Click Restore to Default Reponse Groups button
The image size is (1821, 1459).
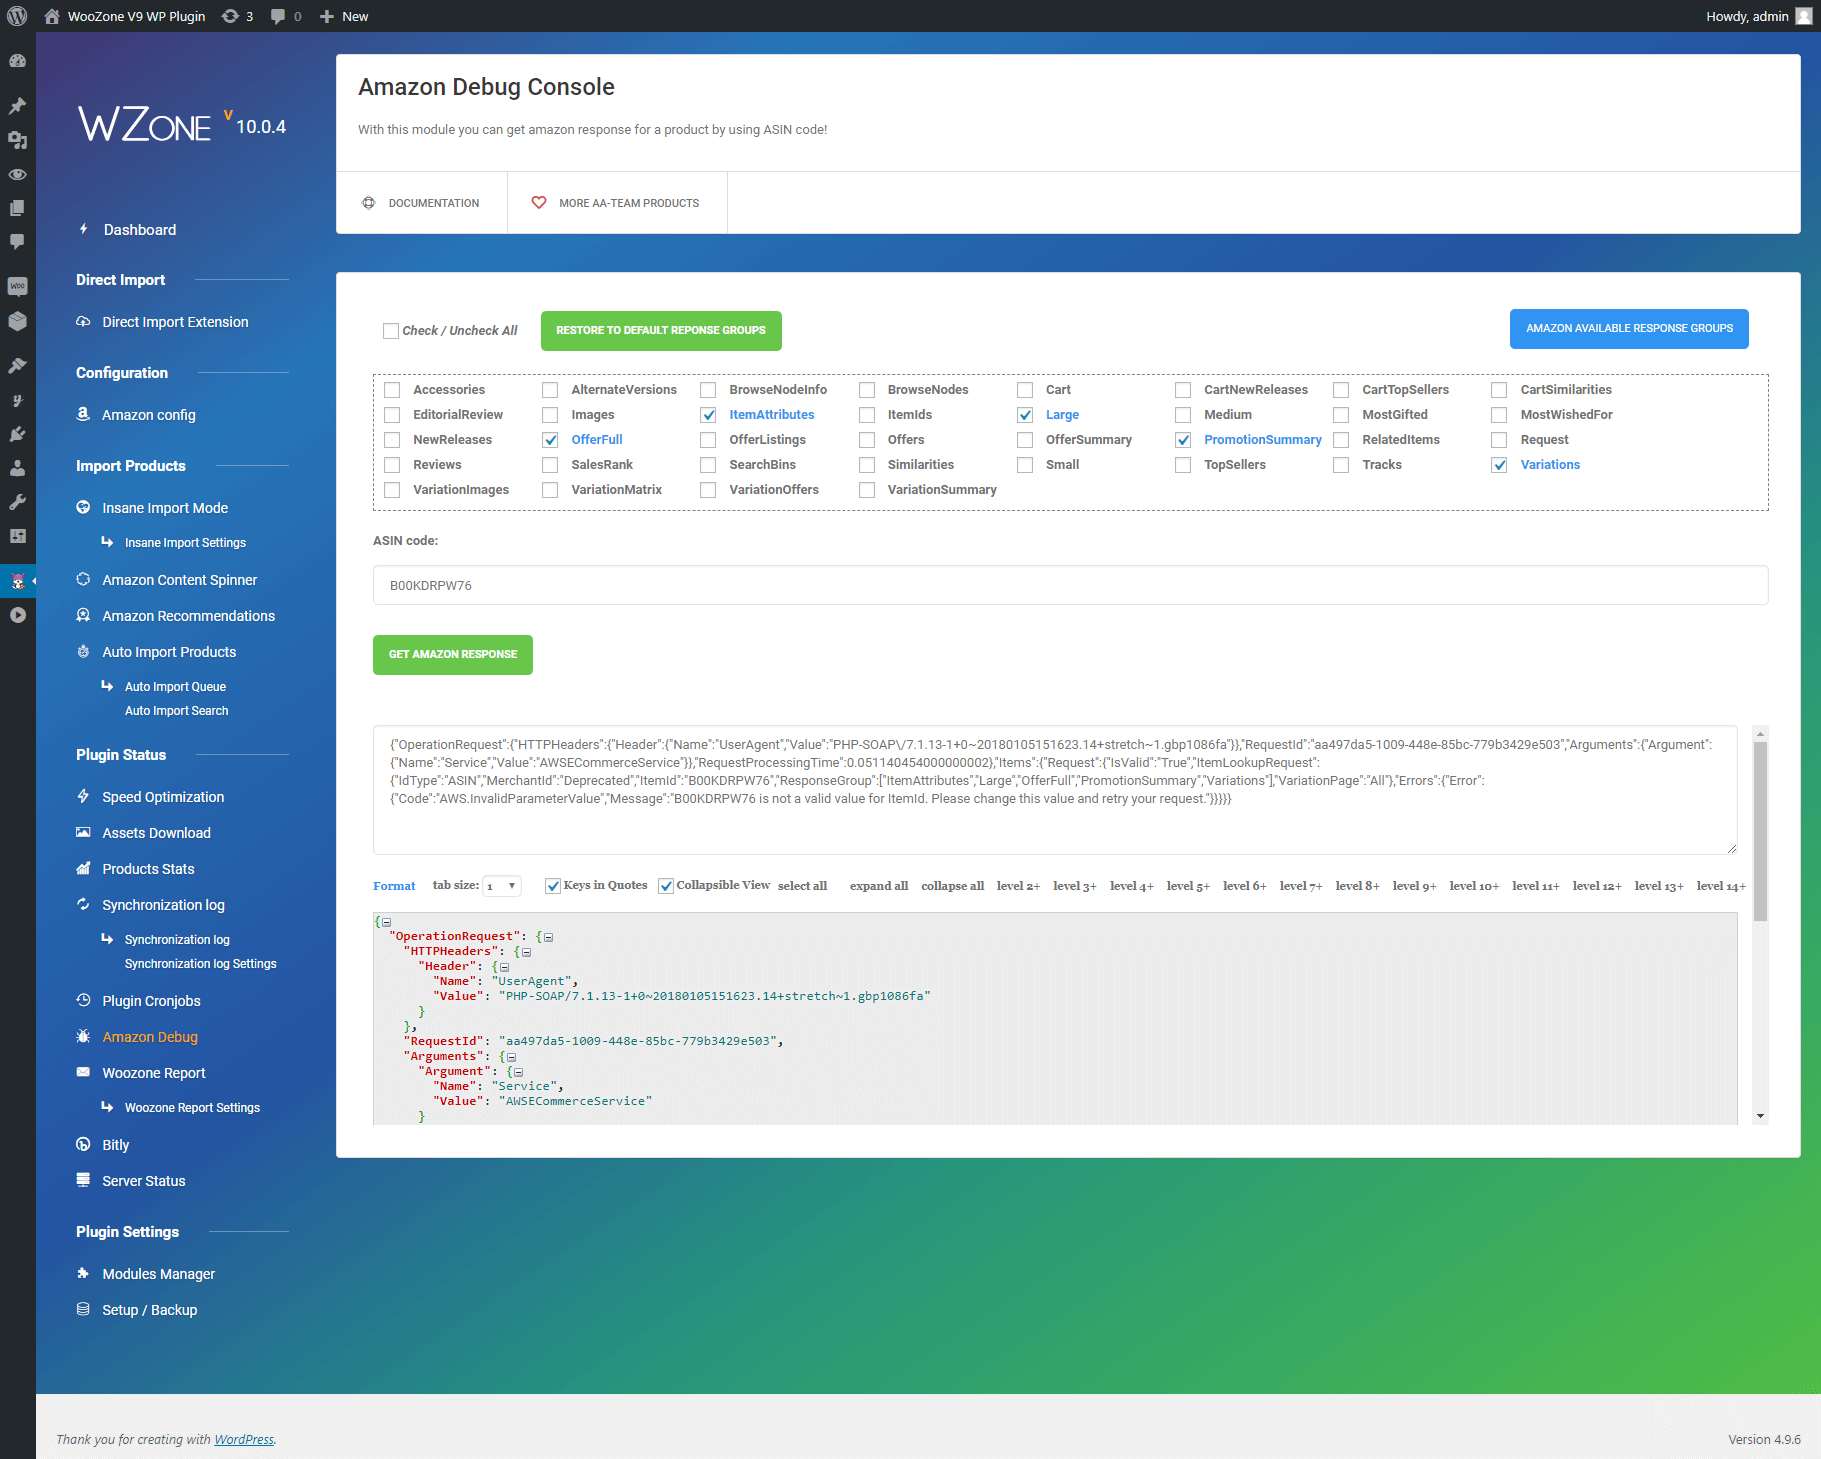point(661,331)
